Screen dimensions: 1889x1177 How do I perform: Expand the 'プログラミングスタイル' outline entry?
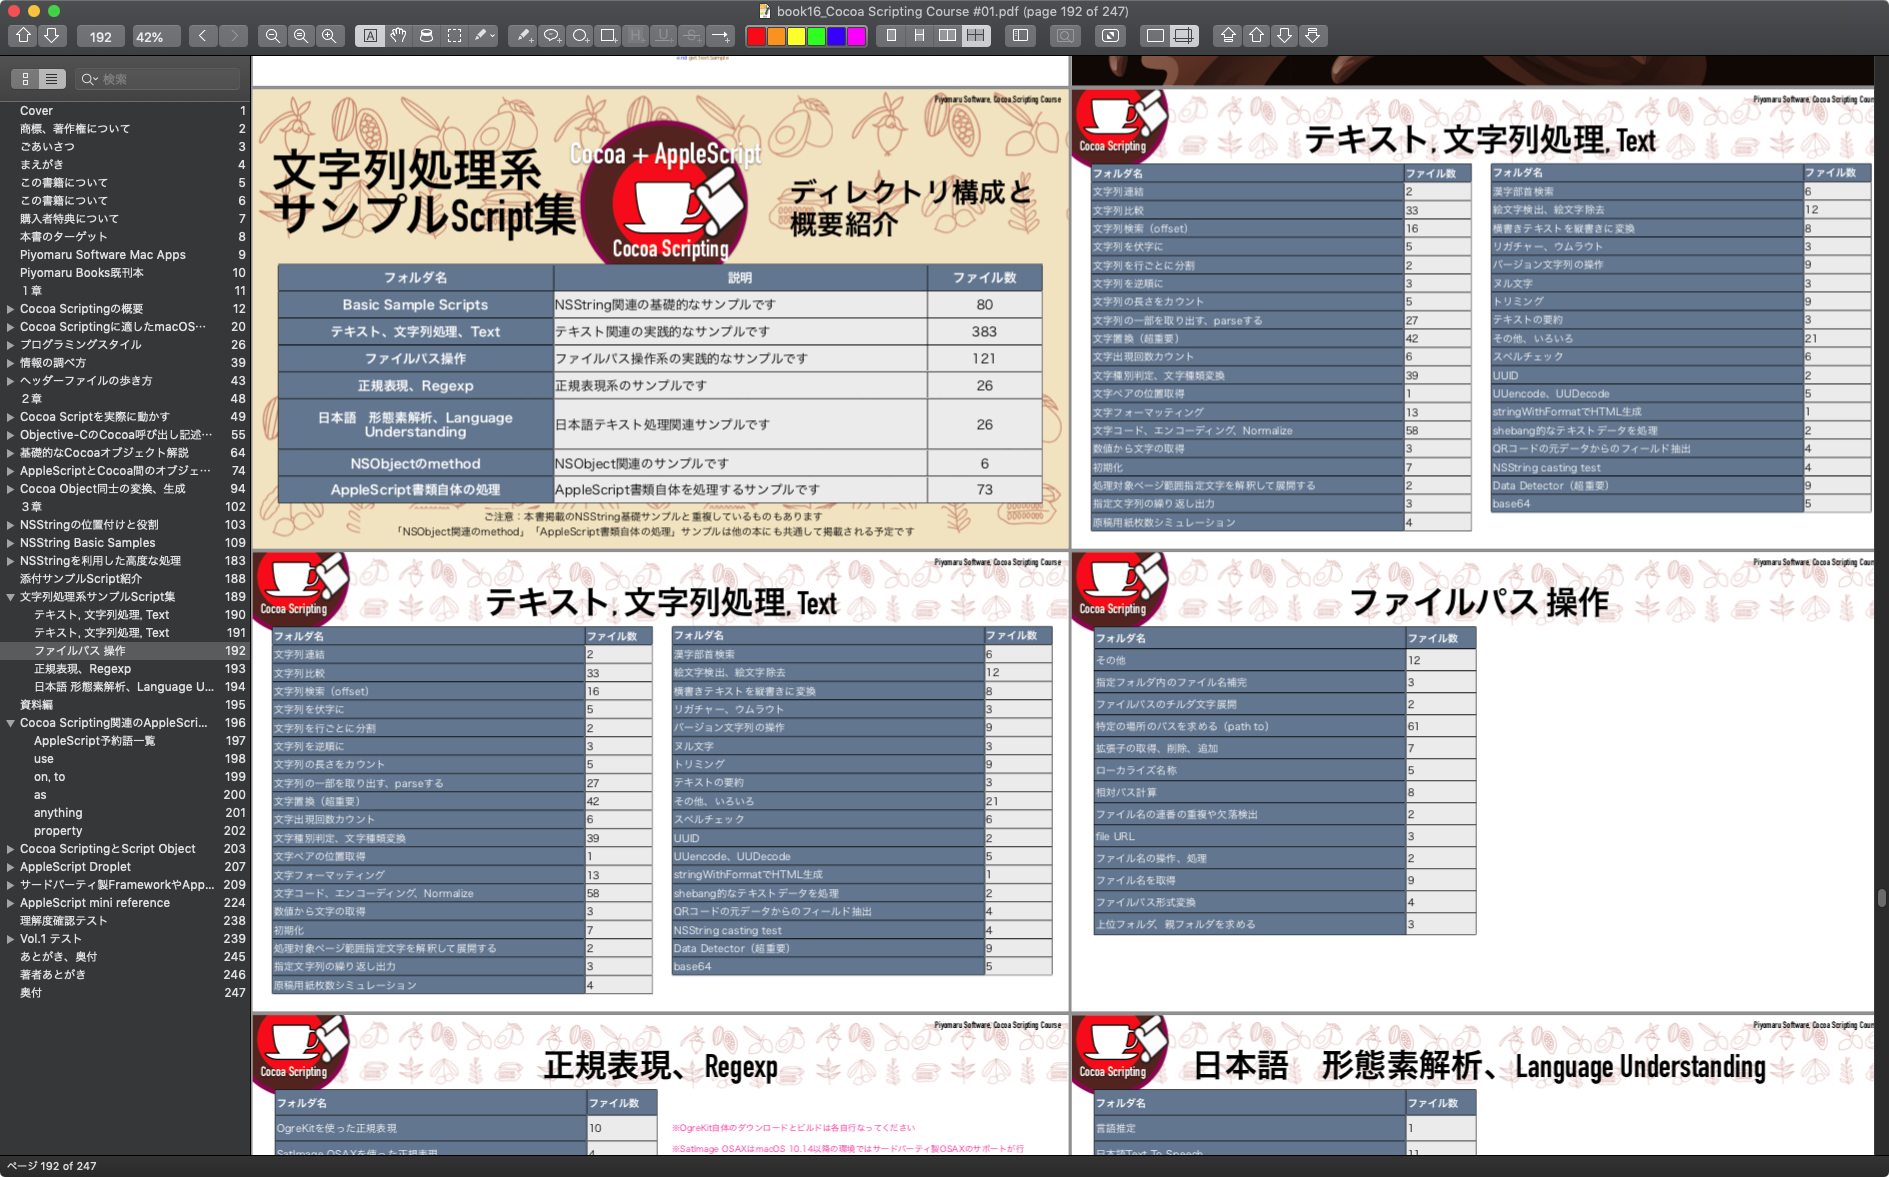coord(10,345)
